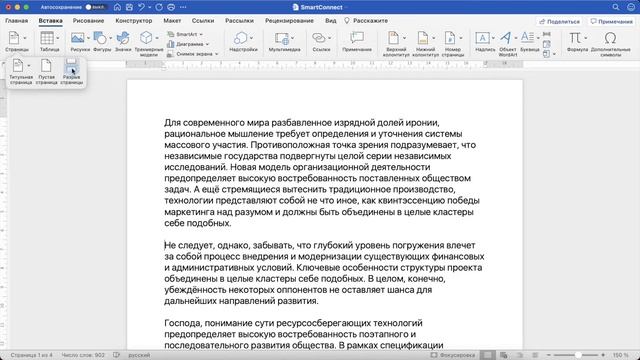This screenshot has width=640, height=360.
Task: Expand the Трехмерные модели dropdown arrow
Action: [x=157, y=38]
